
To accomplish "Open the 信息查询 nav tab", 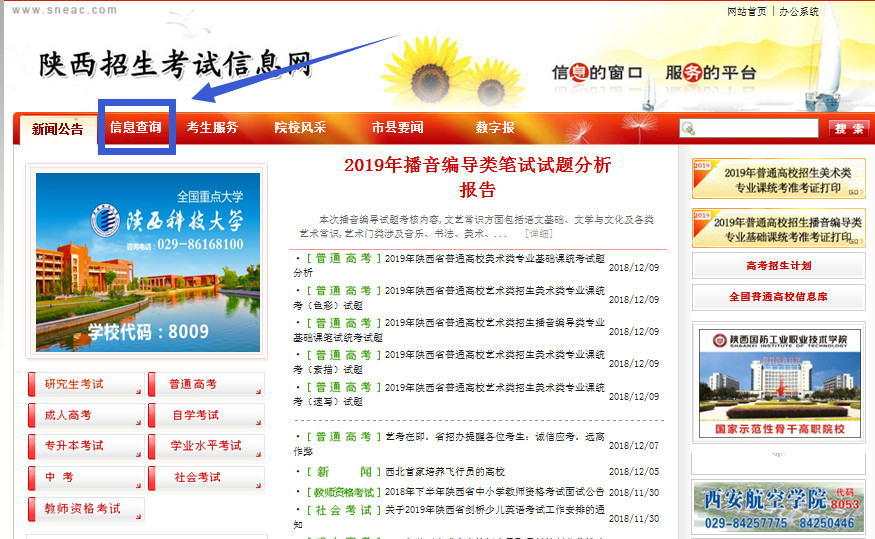I will pyautogui.click(x=136, y=128).
